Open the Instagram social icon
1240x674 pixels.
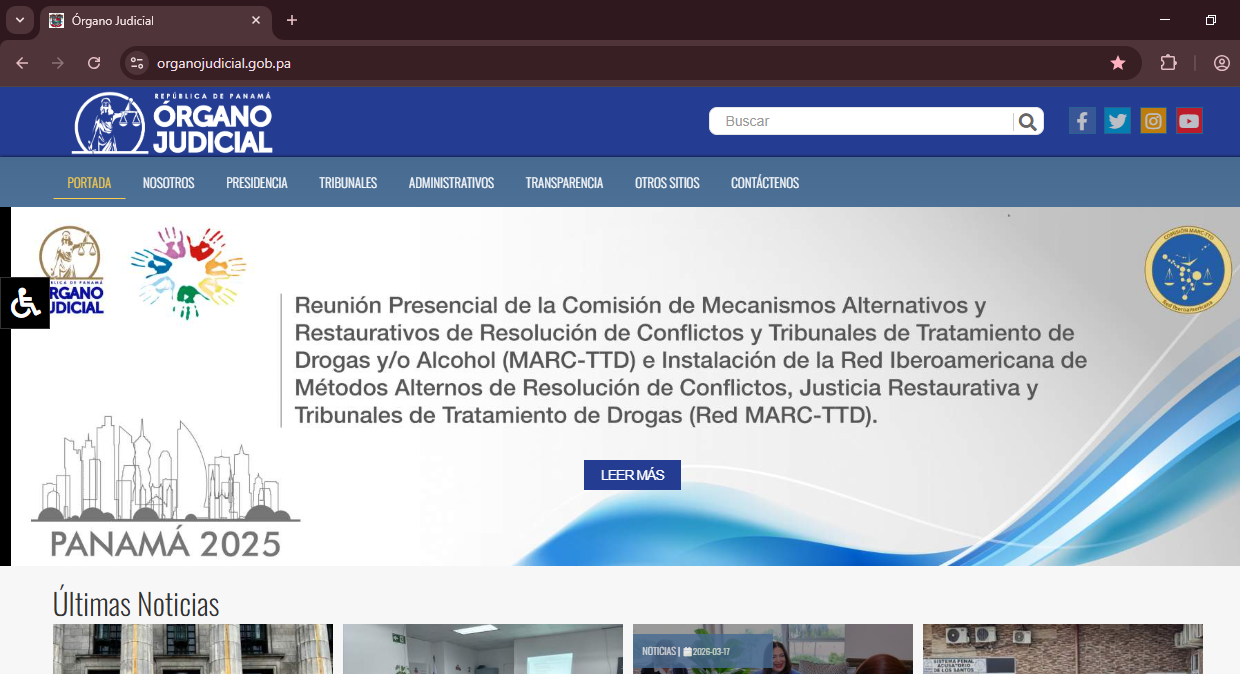pyautogui.click(x=1153, y=121)
